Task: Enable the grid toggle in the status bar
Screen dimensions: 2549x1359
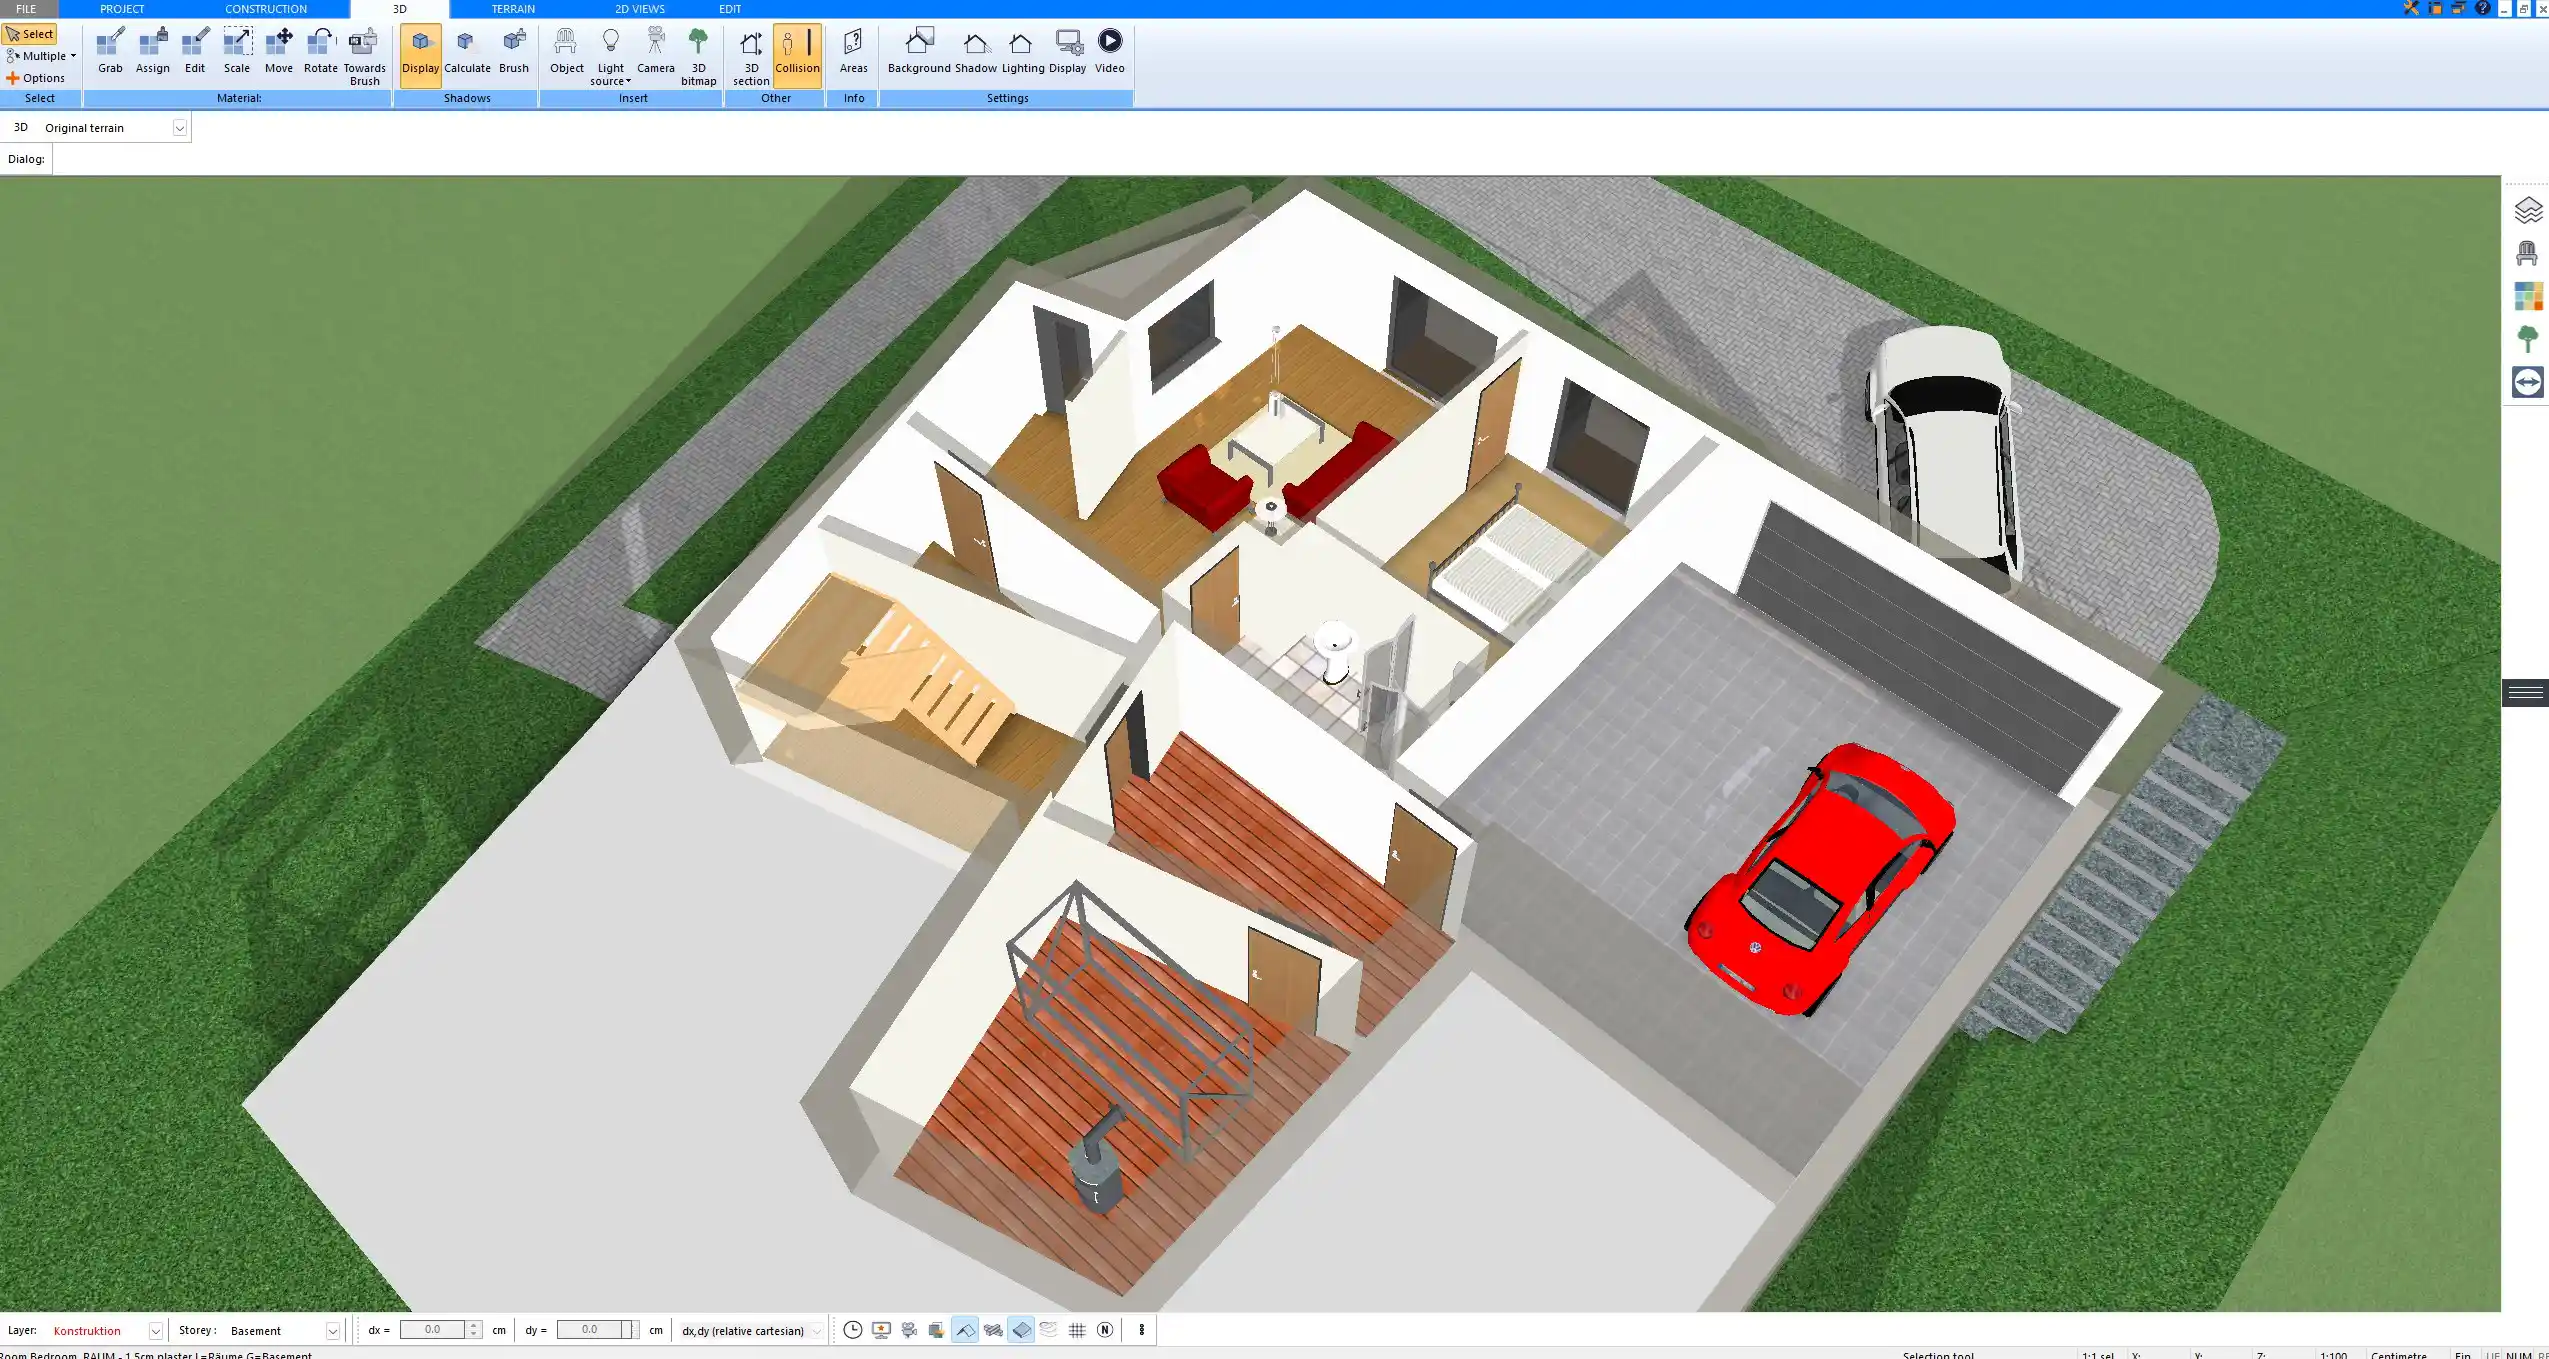Action: pos(1077,1330)
